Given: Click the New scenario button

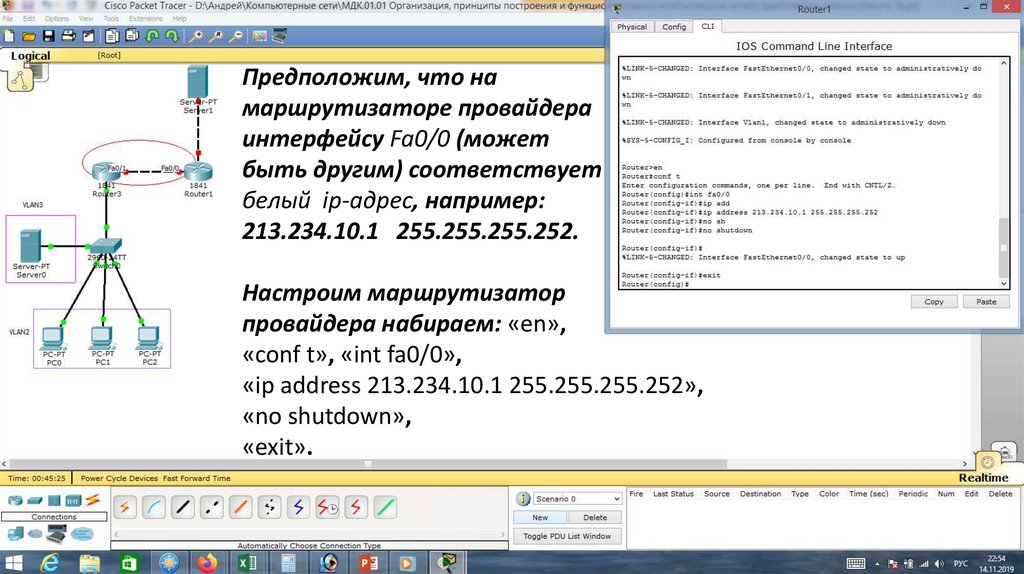Looking at the screenshot, I should [539, 517].
